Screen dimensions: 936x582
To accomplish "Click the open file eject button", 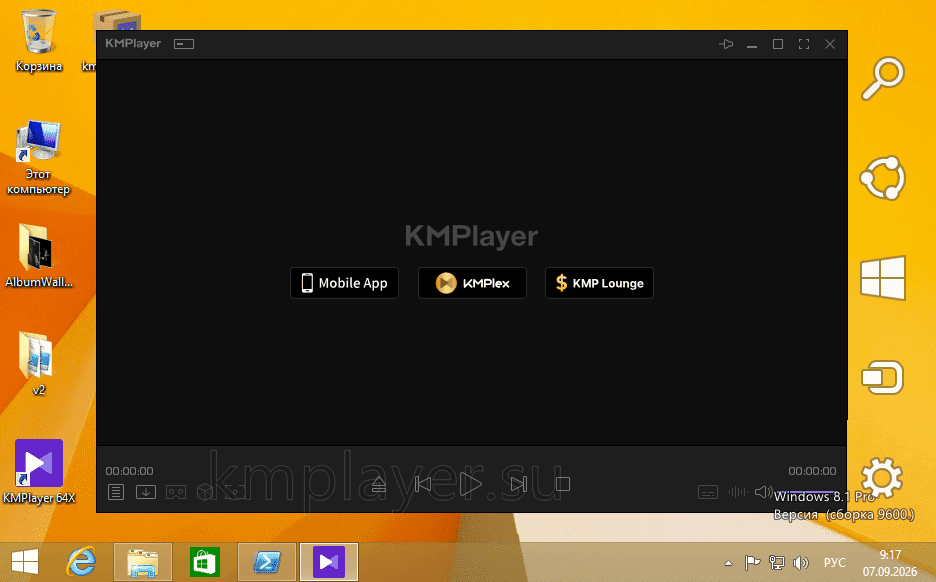I will click(378, 484).
